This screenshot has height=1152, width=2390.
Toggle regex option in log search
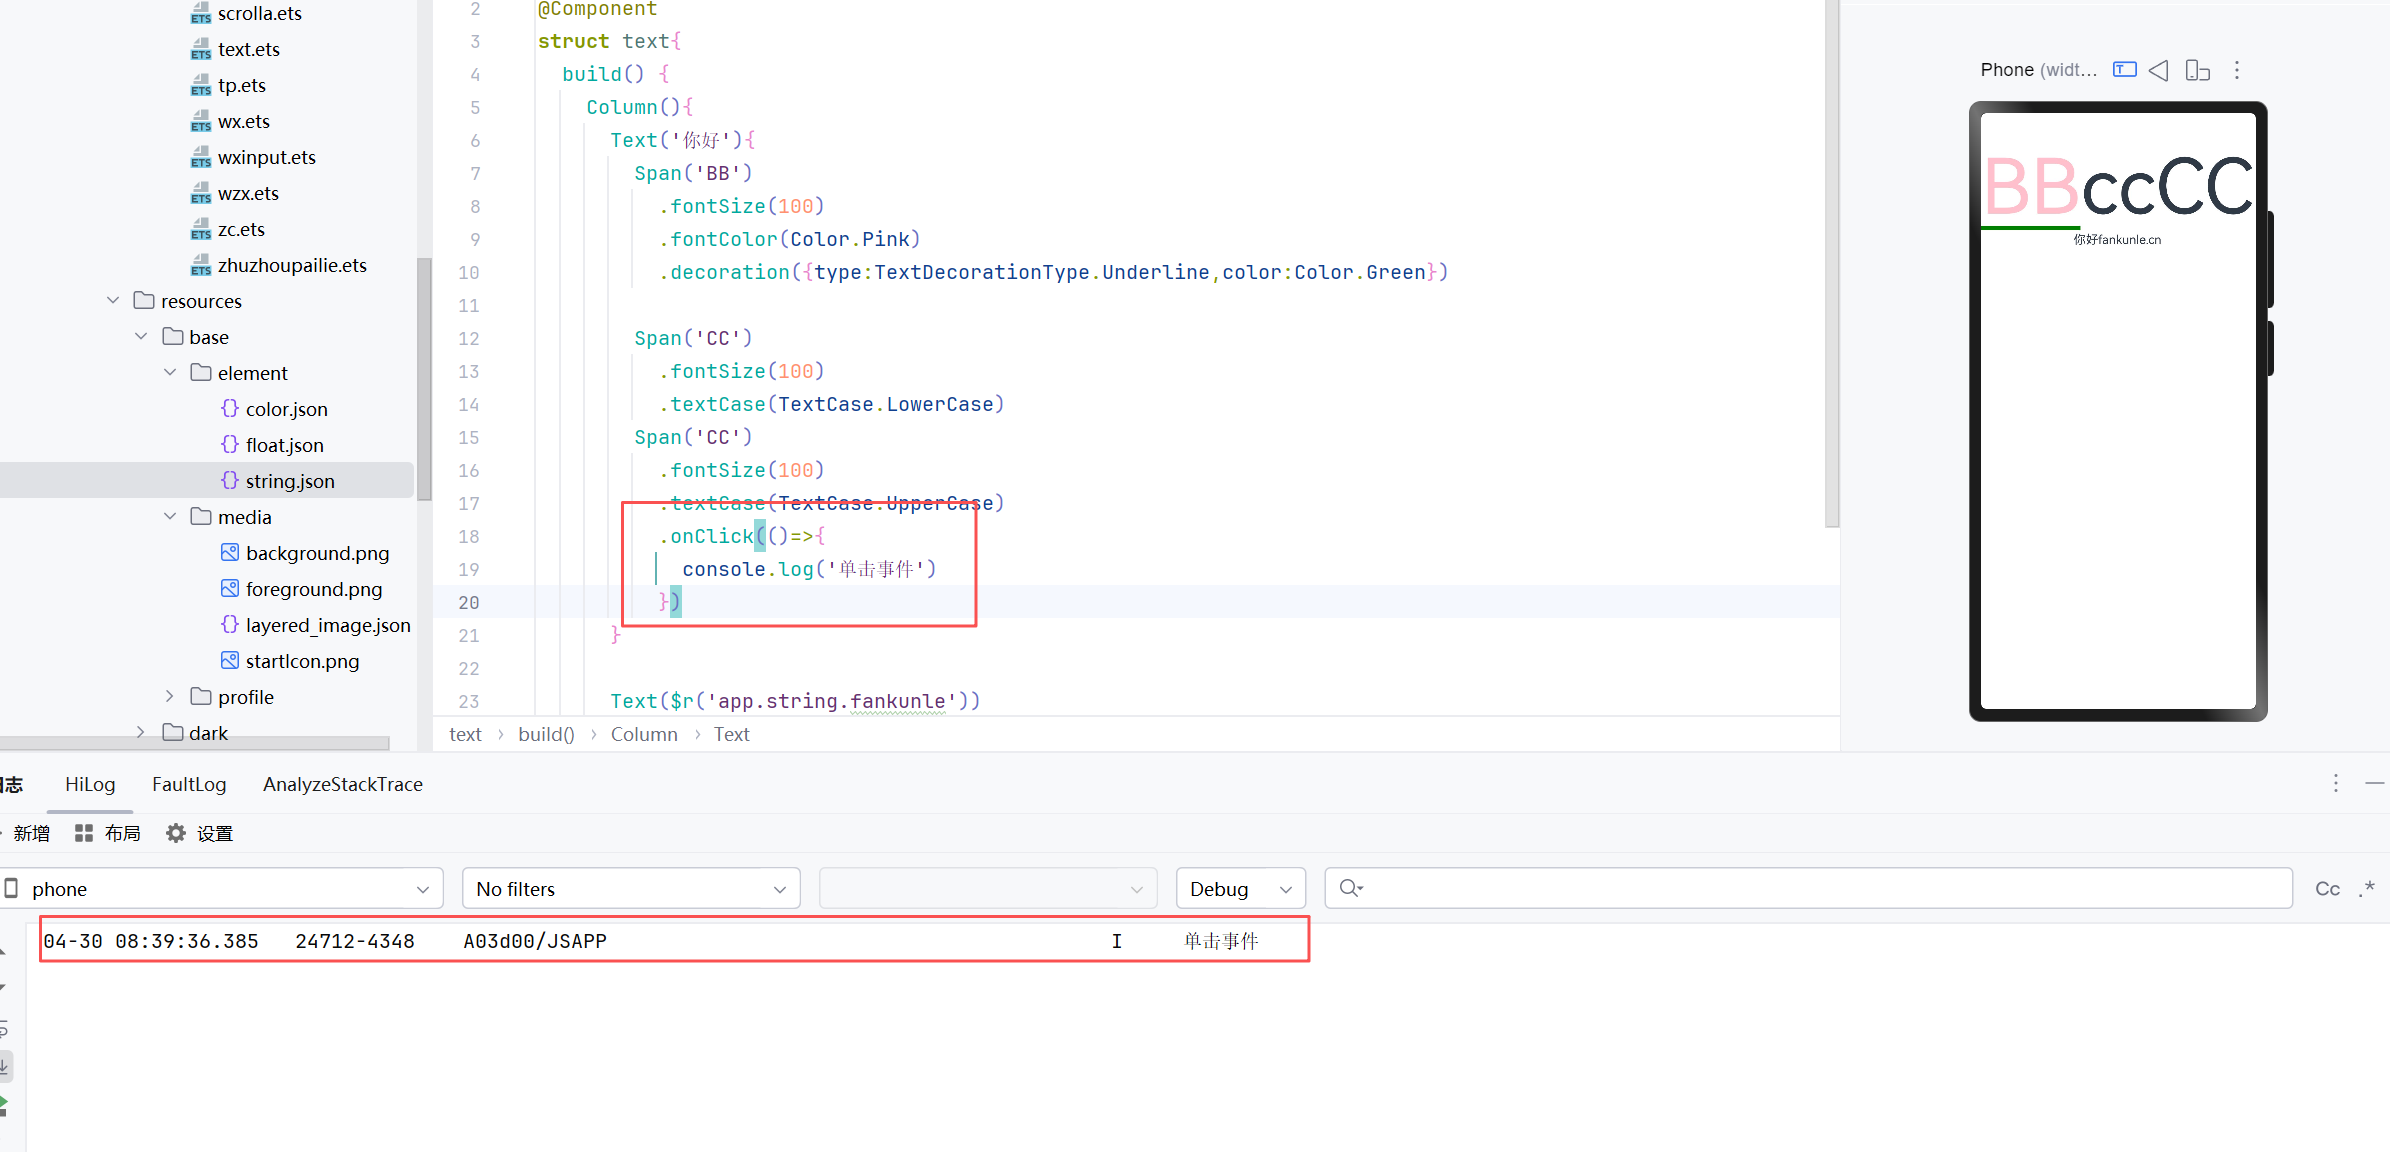pyautogui.click(x=2366, y=889)
